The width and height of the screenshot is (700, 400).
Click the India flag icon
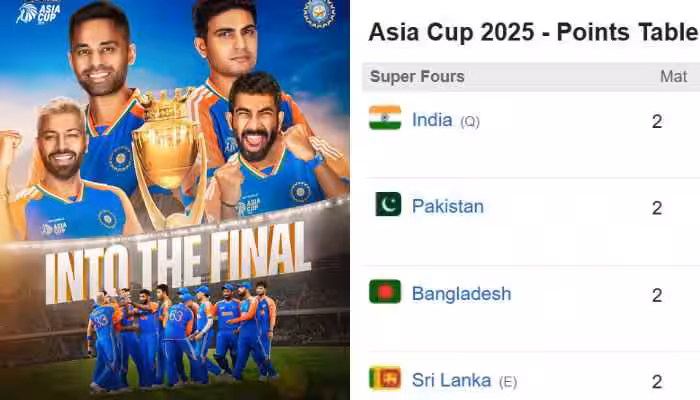pos(385,118)
